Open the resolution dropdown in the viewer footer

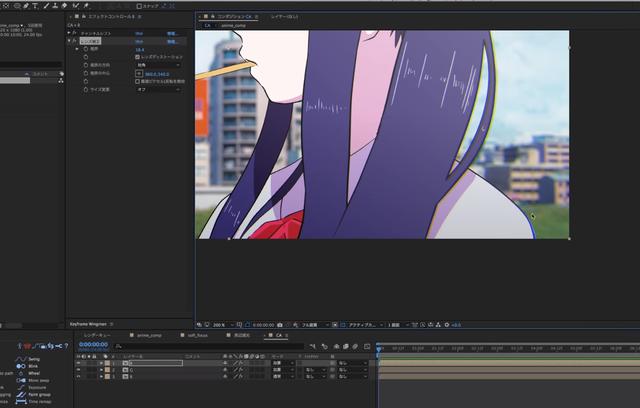pyautogui.click(x=315, y=325)
